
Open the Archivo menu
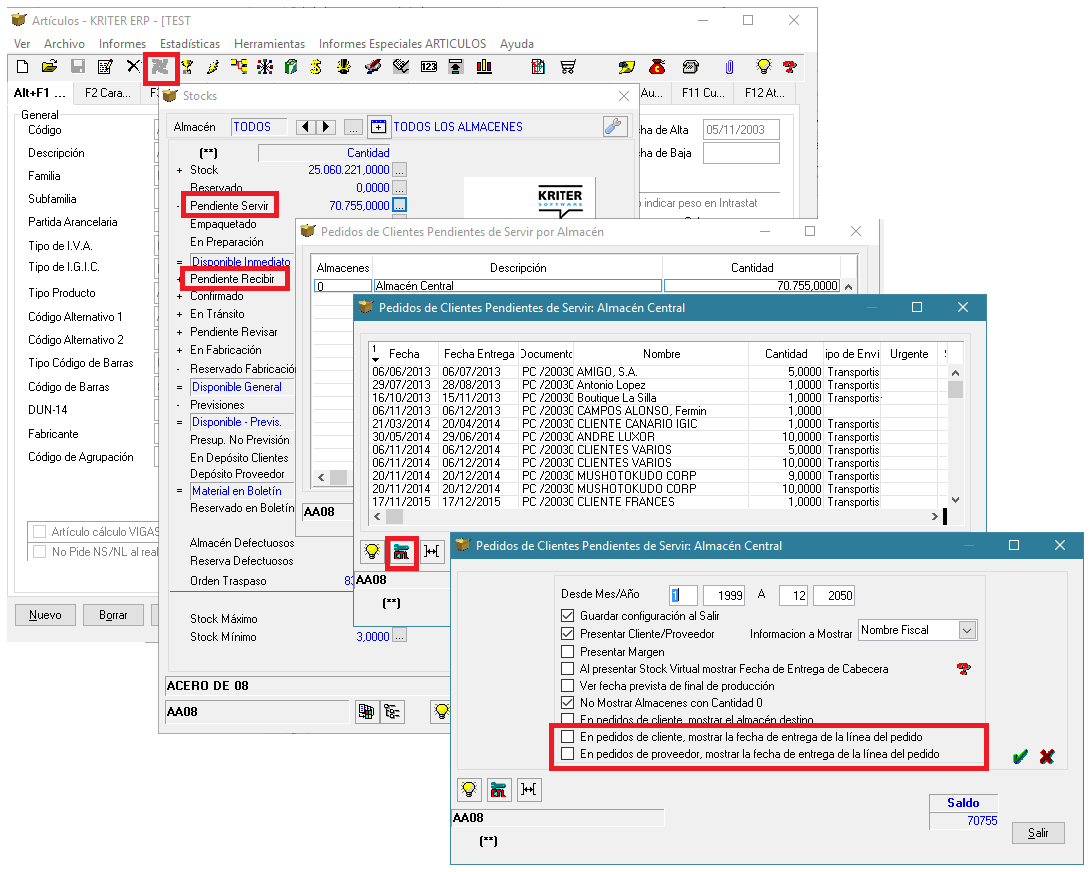click(64, 44)
